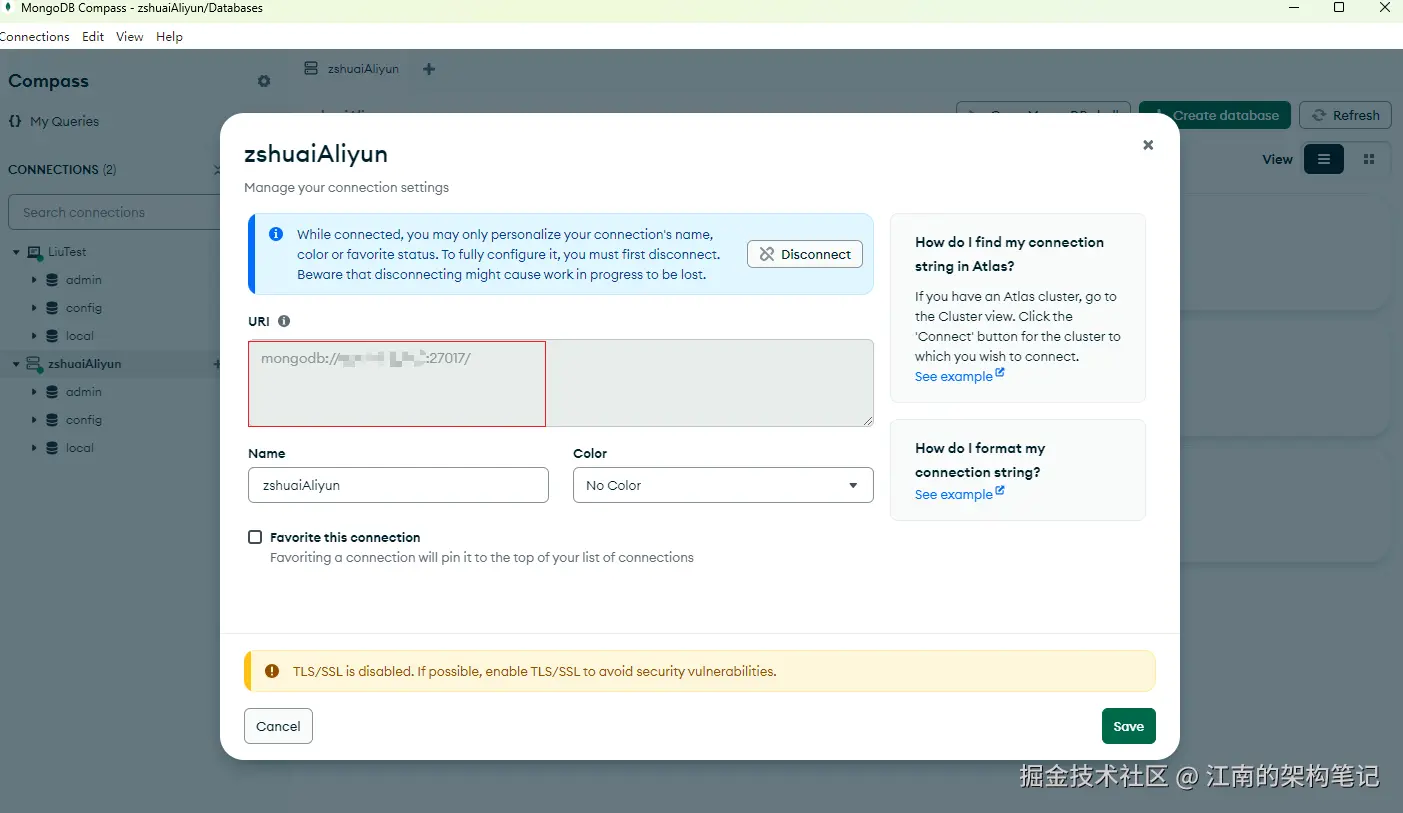Click database icon for LiuTest admin
This screenshot has height=813, width=1403.
(52, 280)
